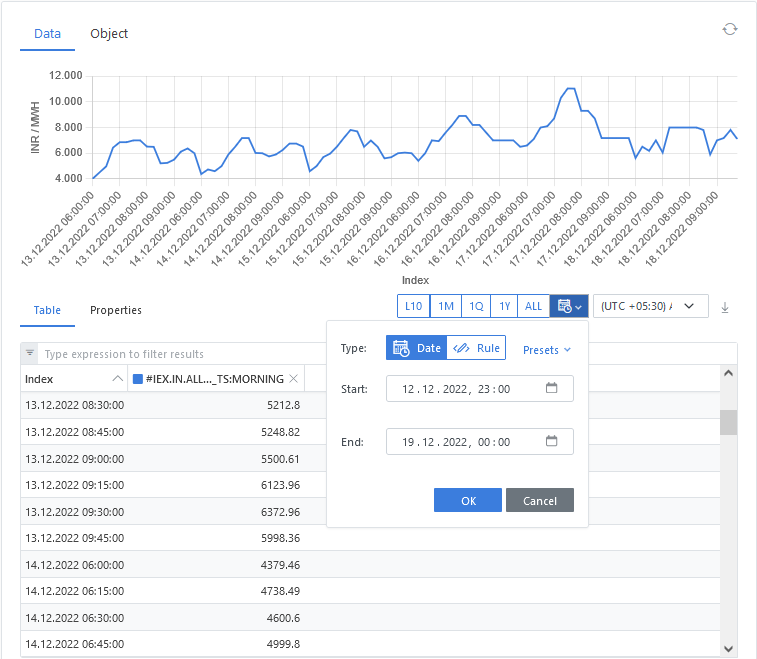Open the custom date range calendar button
Screen dimensions: 757x659
point(568,306)
